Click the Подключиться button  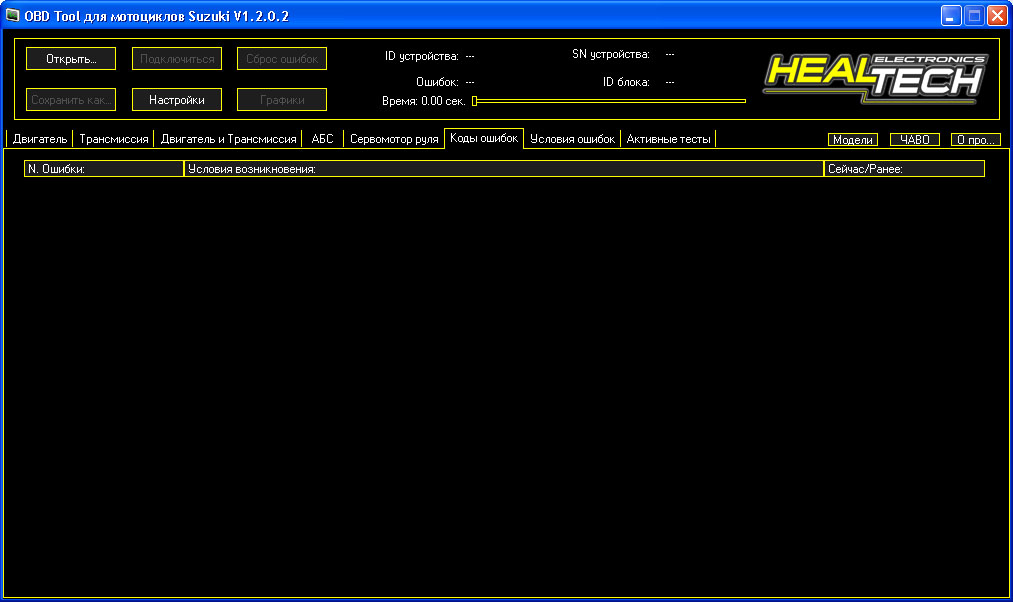click(x=177, y=59)
